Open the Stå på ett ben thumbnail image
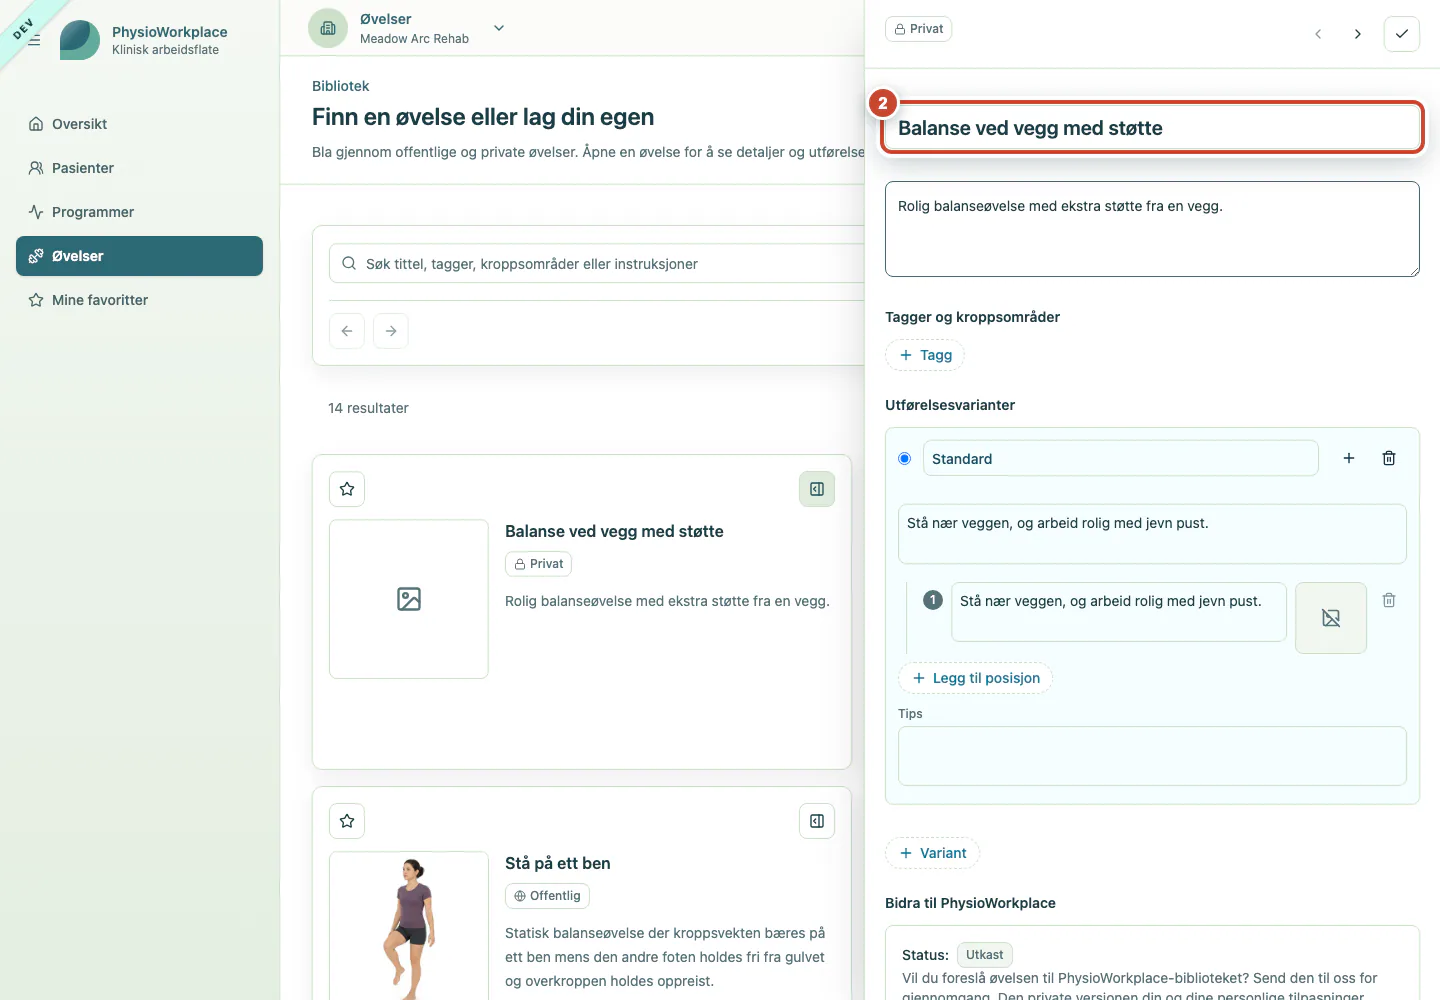The height and width of the screenshot is (1000, 1440). (409, 926)
